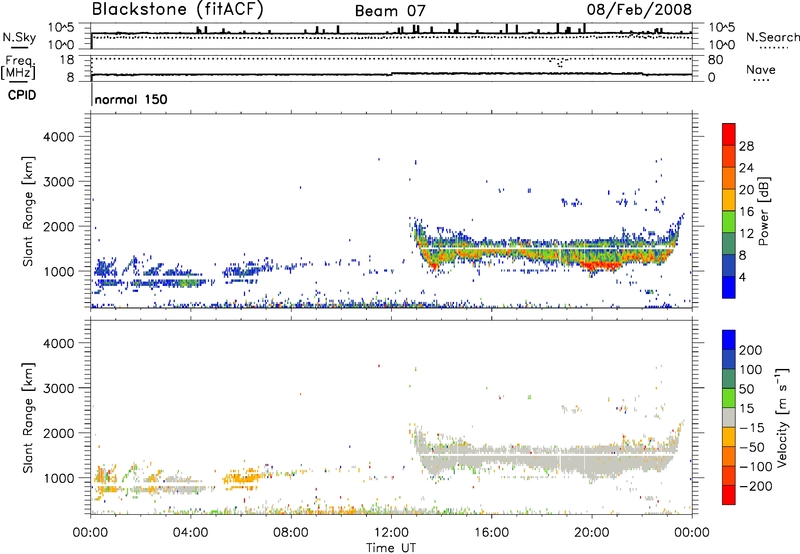This screenshot has height=554, width=800.
Task: Click the "100" value on Velocity colorbar
Action: click(751, 370)
